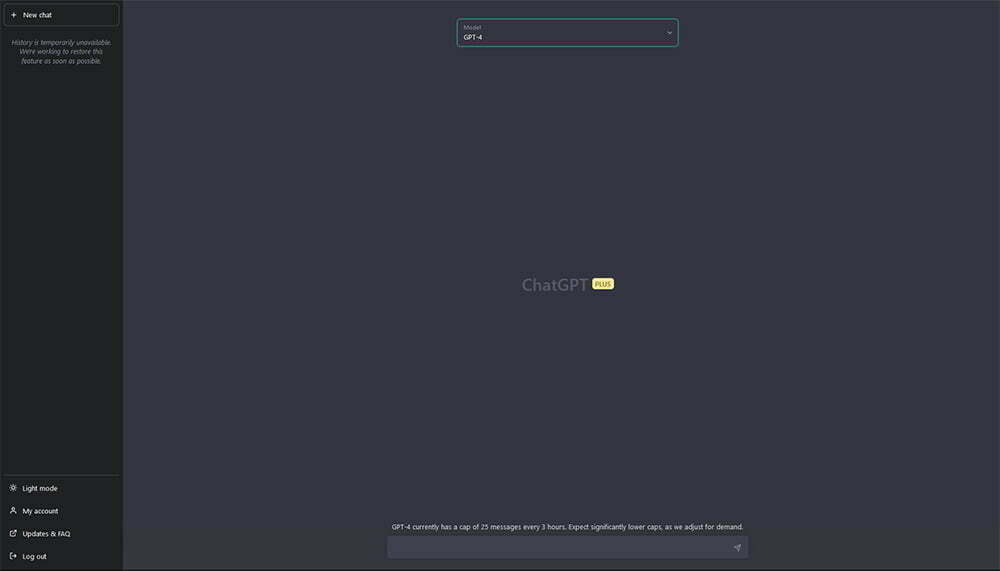The height and width of the screenshot is (571, 1000).
Task: Expand the Model dropdown chevron arrow
Action: tap(669, 33)
